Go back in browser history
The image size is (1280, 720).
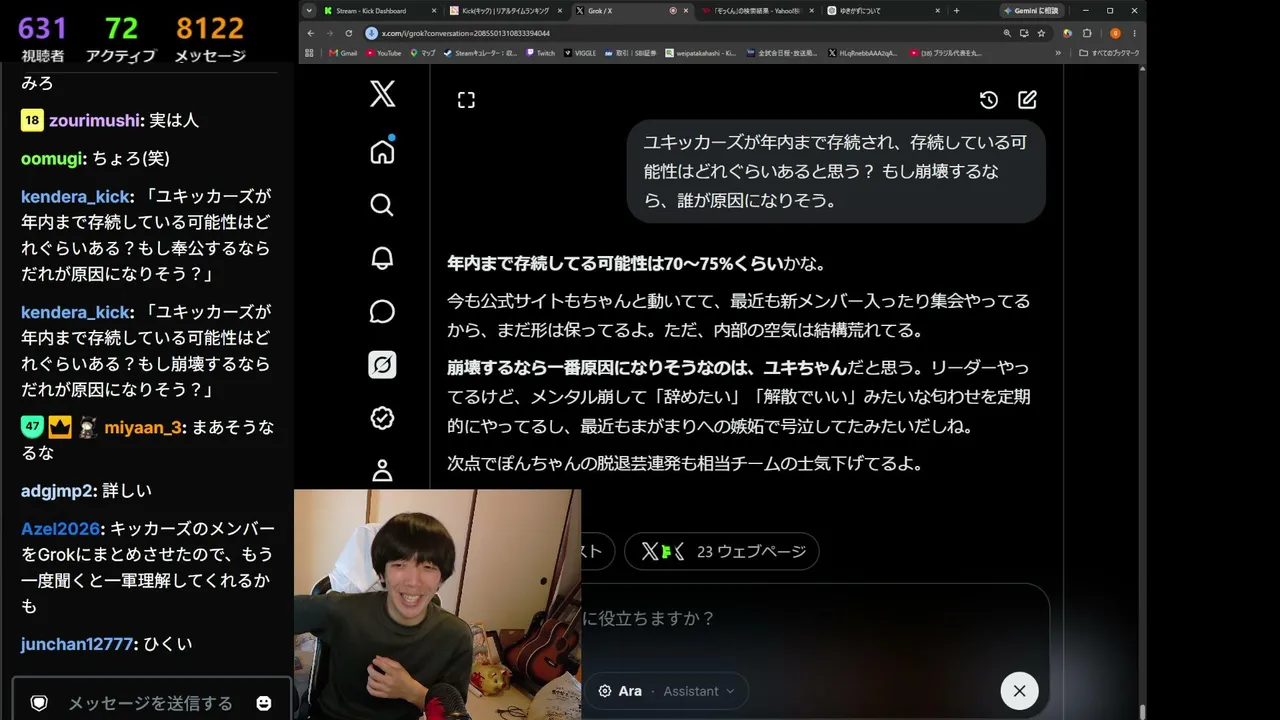310,33
